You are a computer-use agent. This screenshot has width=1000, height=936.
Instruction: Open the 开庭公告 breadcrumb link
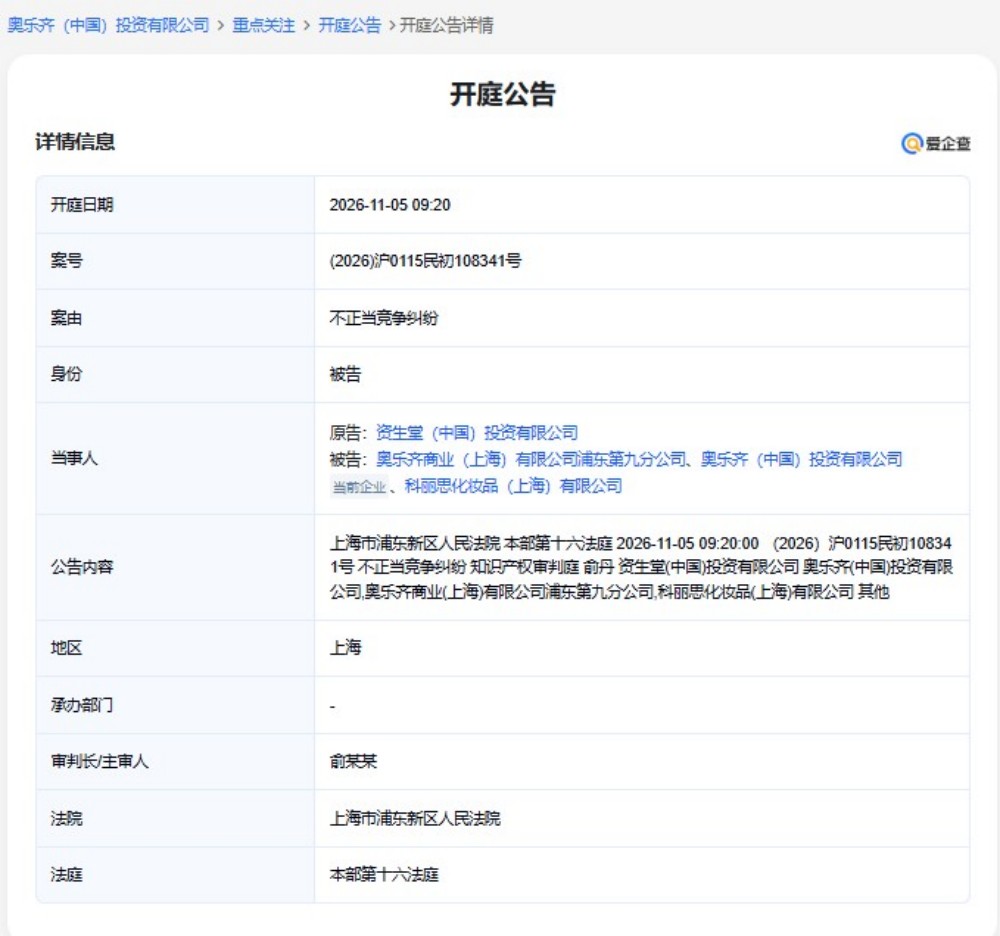tap(349, 26)
